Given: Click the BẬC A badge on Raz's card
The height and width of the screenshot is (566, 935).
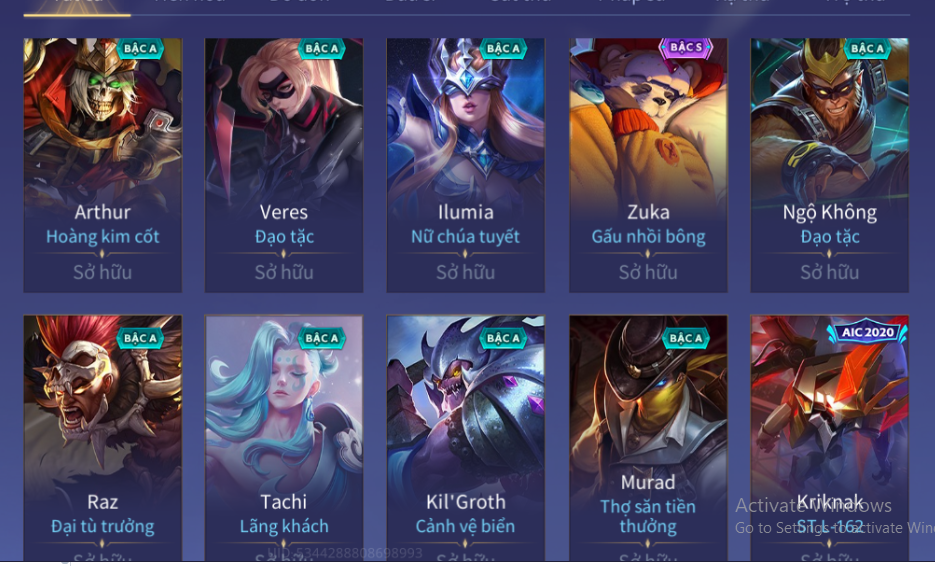Looking at the screenshot, I should [140, 338].
